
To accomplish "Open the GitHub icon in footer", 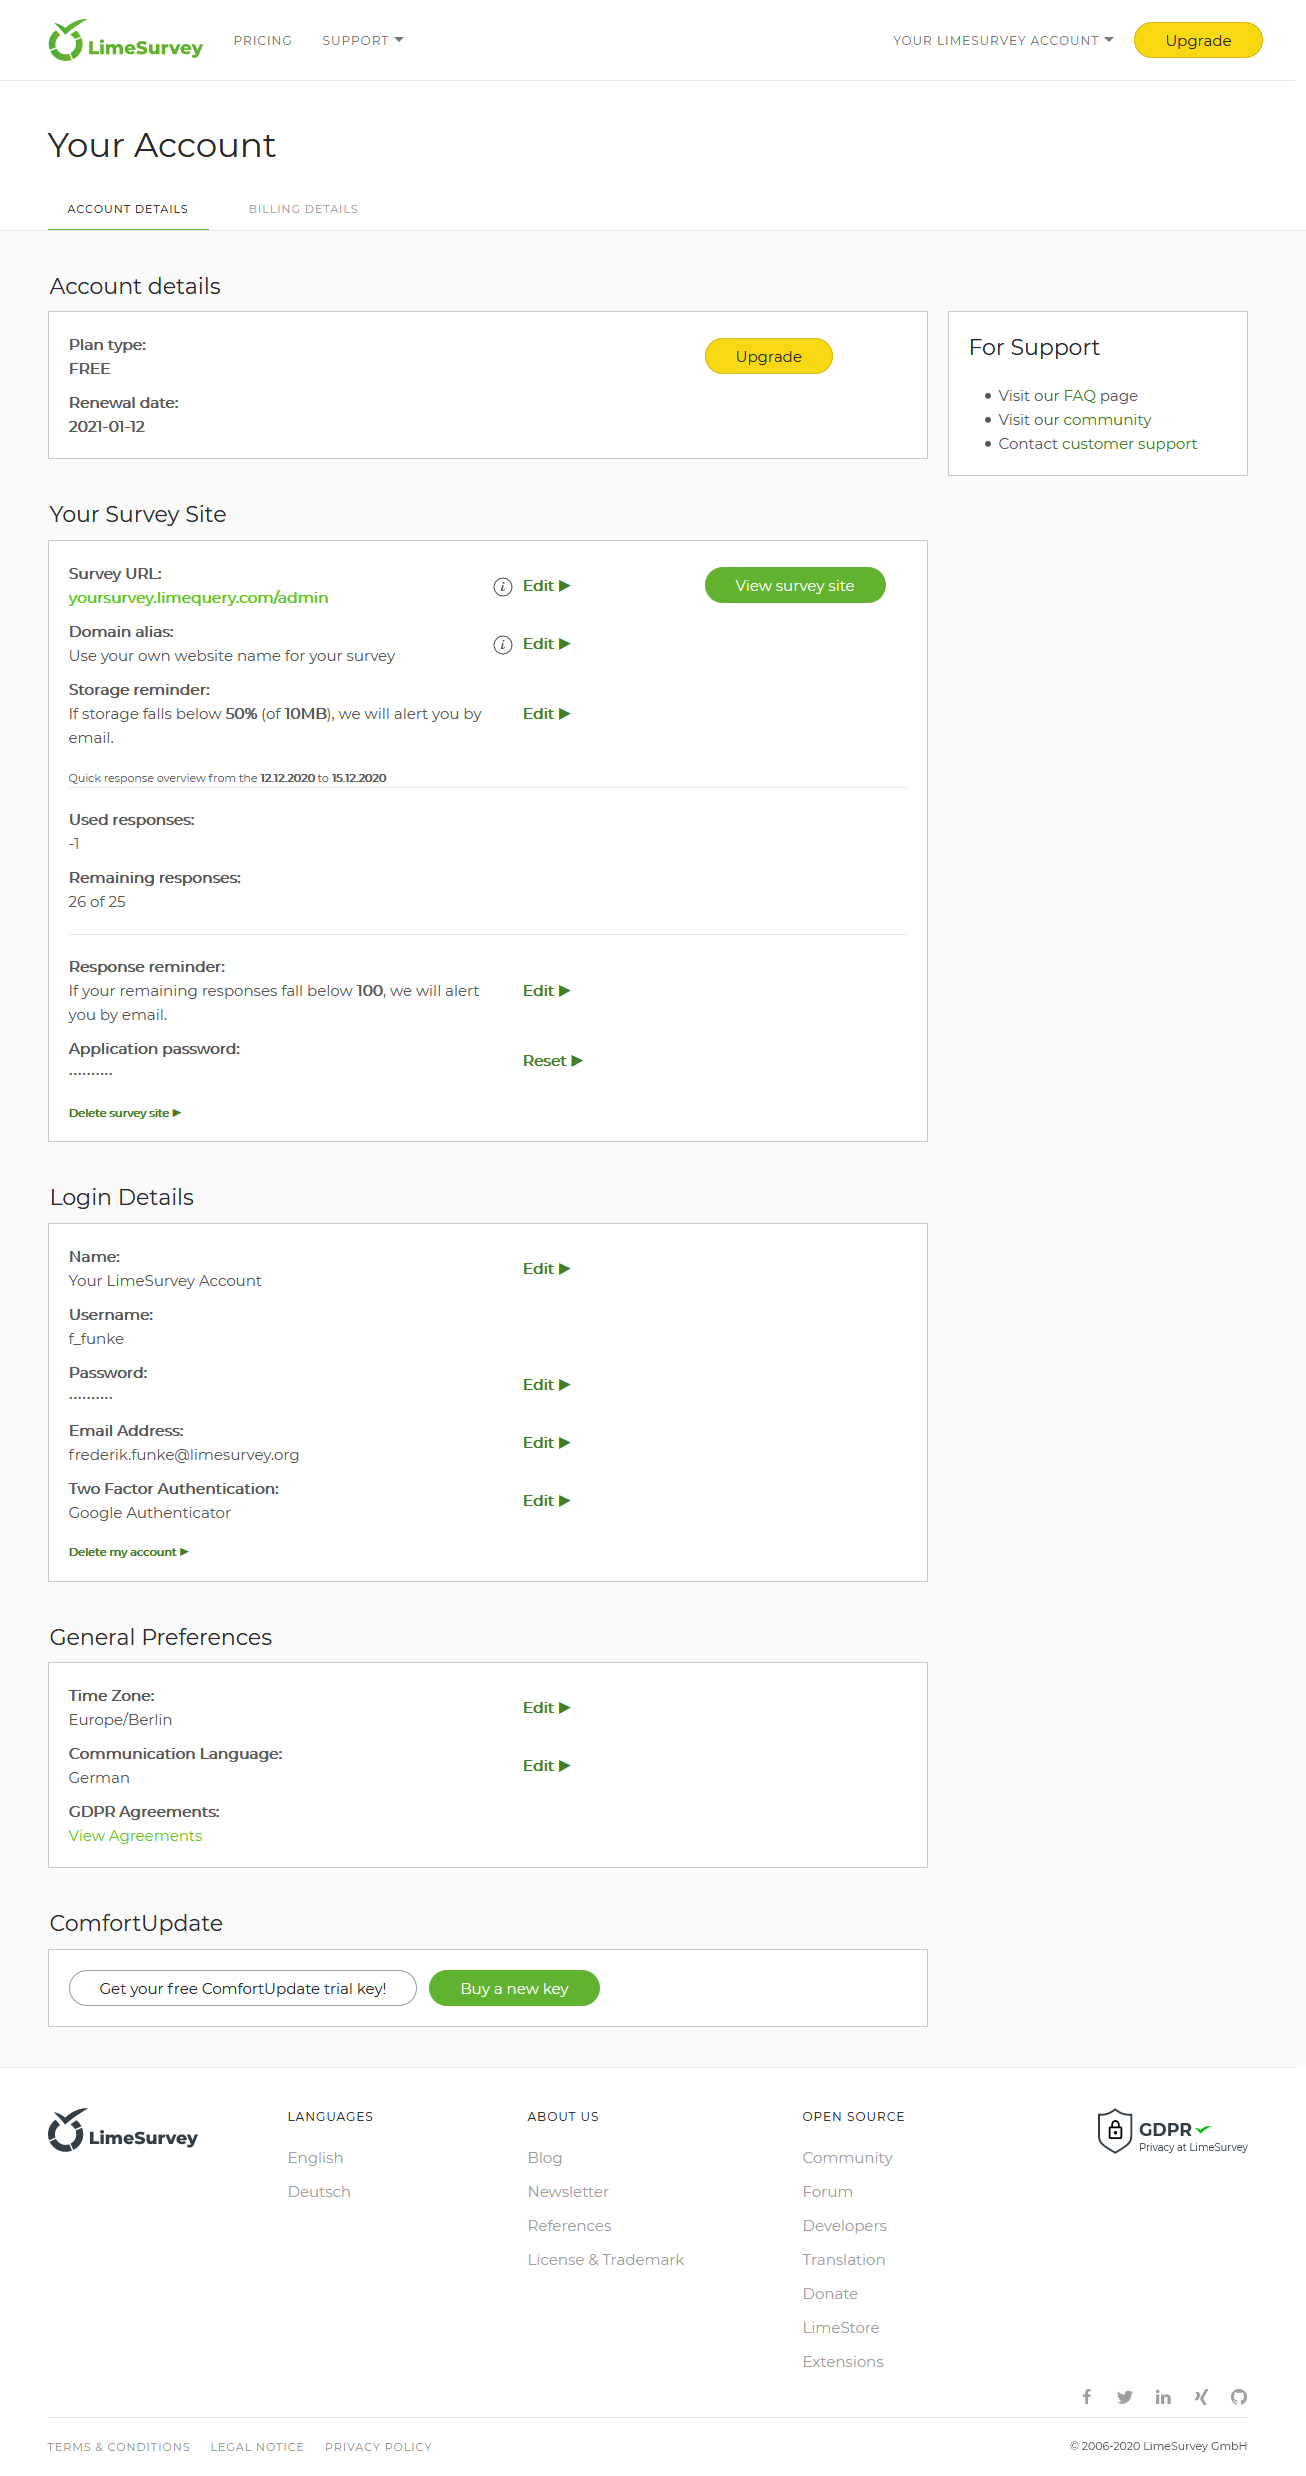I will pyautogui.click(x=1239, y=2397).
